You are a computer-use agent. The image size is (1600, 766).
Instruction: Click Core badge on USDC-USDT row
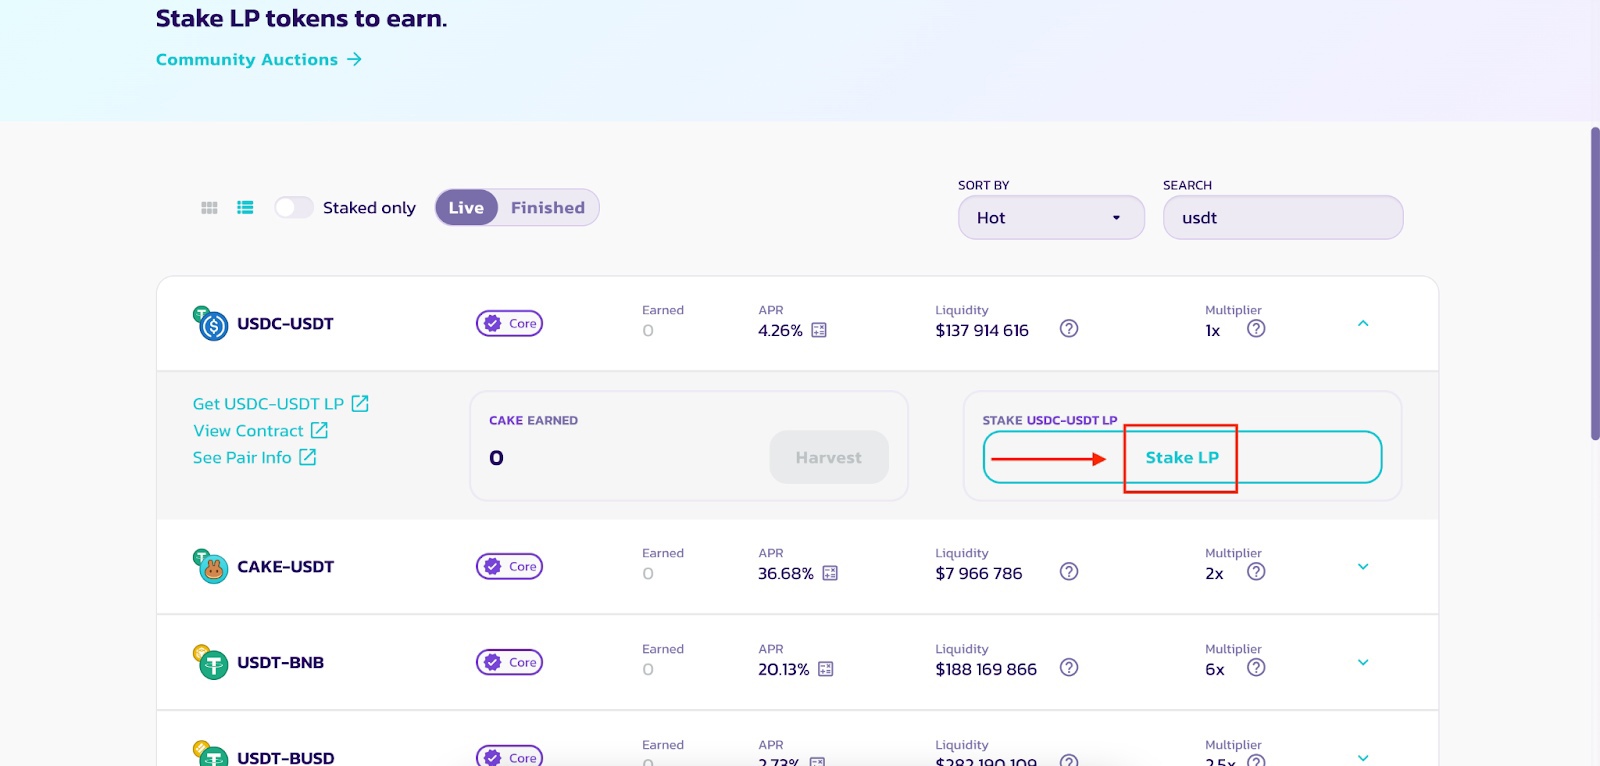point(510,324)
